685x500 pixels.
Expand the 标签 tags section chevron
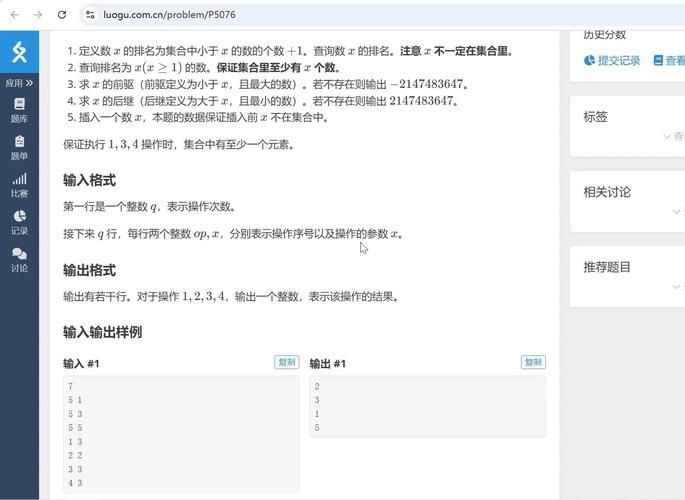click(x=667, y=136)
